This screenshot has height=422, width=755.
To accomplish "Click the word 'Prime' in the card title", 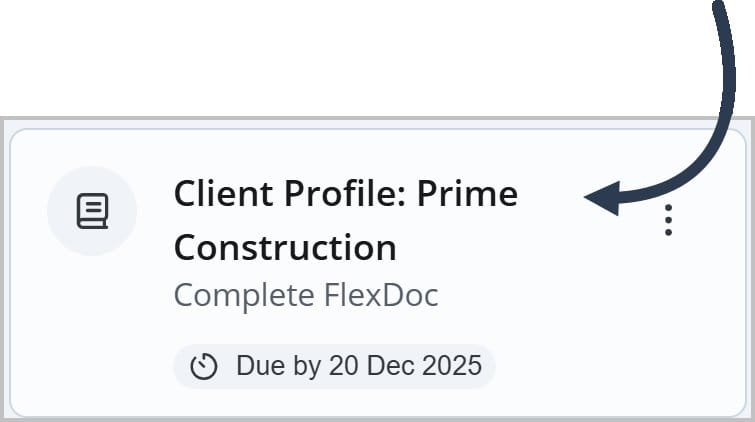I will click(467, 194).
